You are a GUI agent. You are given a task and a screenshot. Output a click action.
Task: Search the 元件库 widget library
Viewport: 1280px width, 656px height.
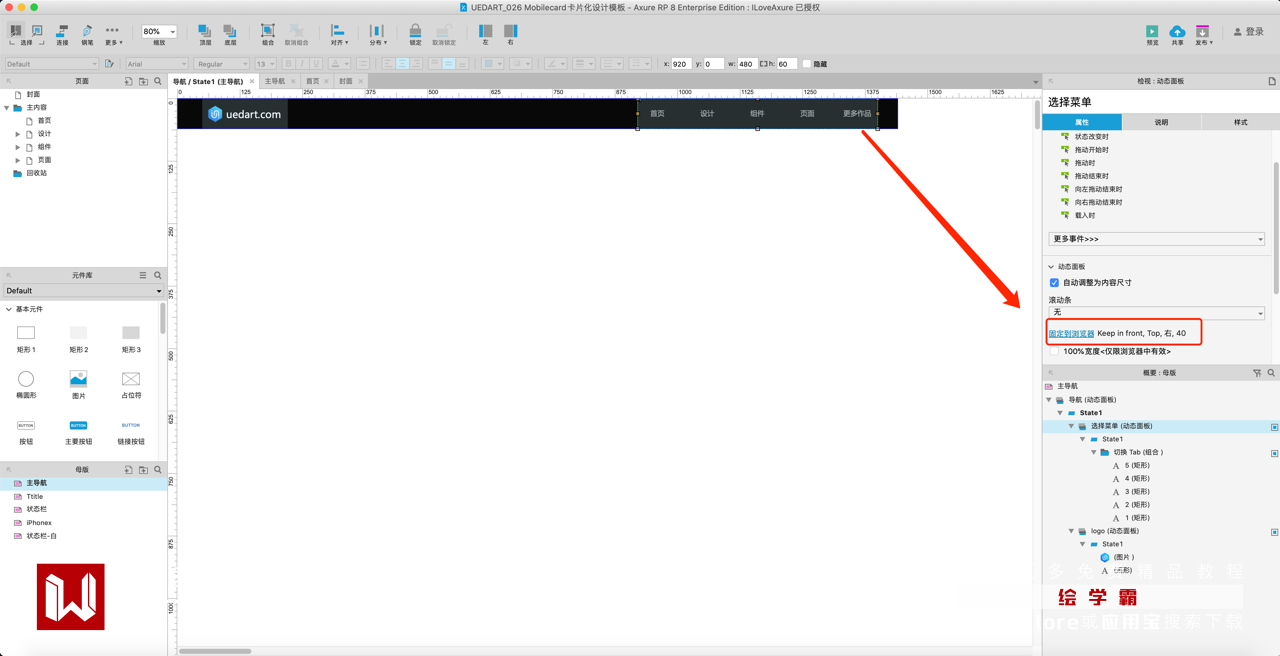pos(158,275)
